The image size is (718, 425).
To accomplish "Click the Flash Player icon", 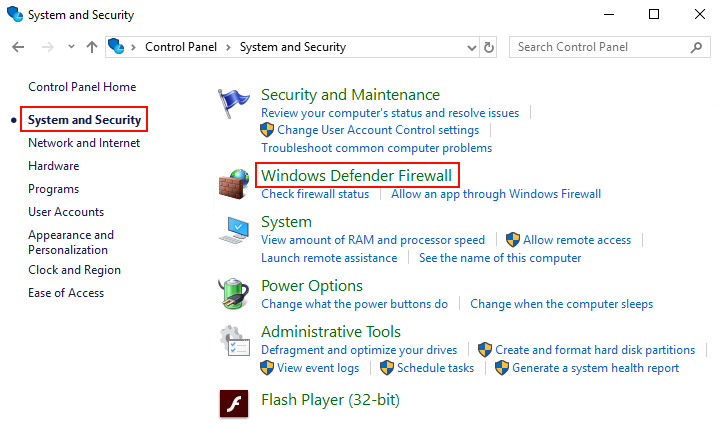I will pos(234,403).
